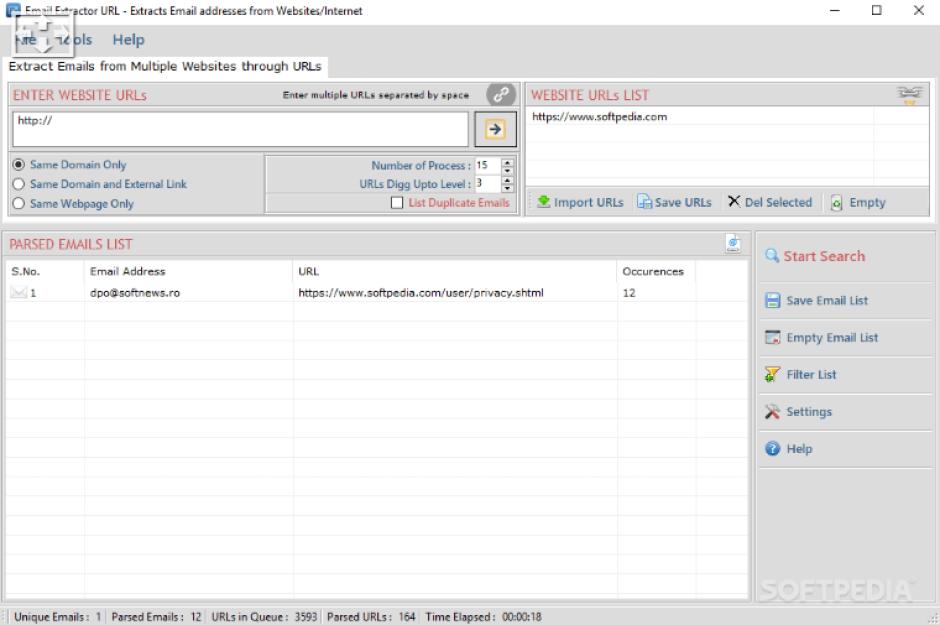
Task: Click URLs in Queue status entry
Action: (x=264, y=617)
